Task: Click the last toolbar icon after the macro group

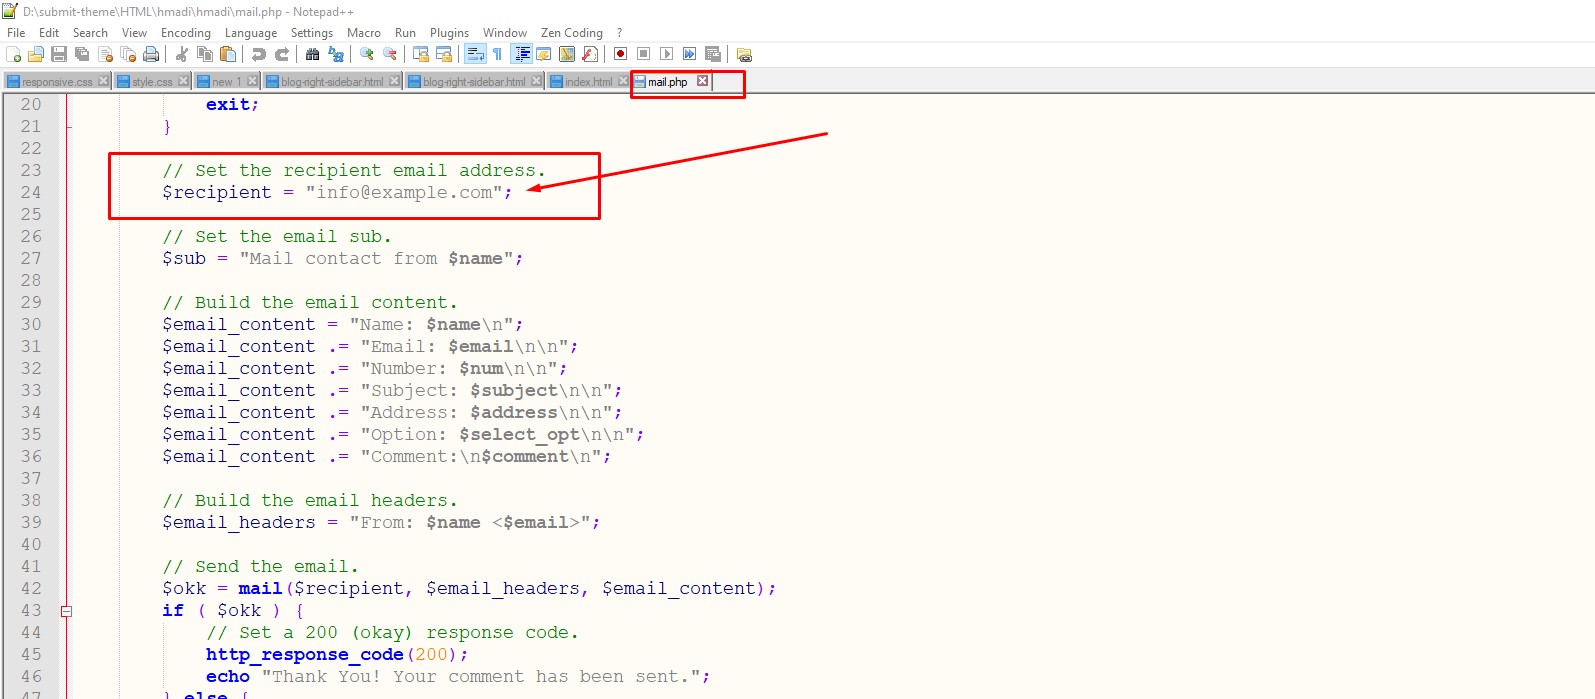Action: pos(743,54)
